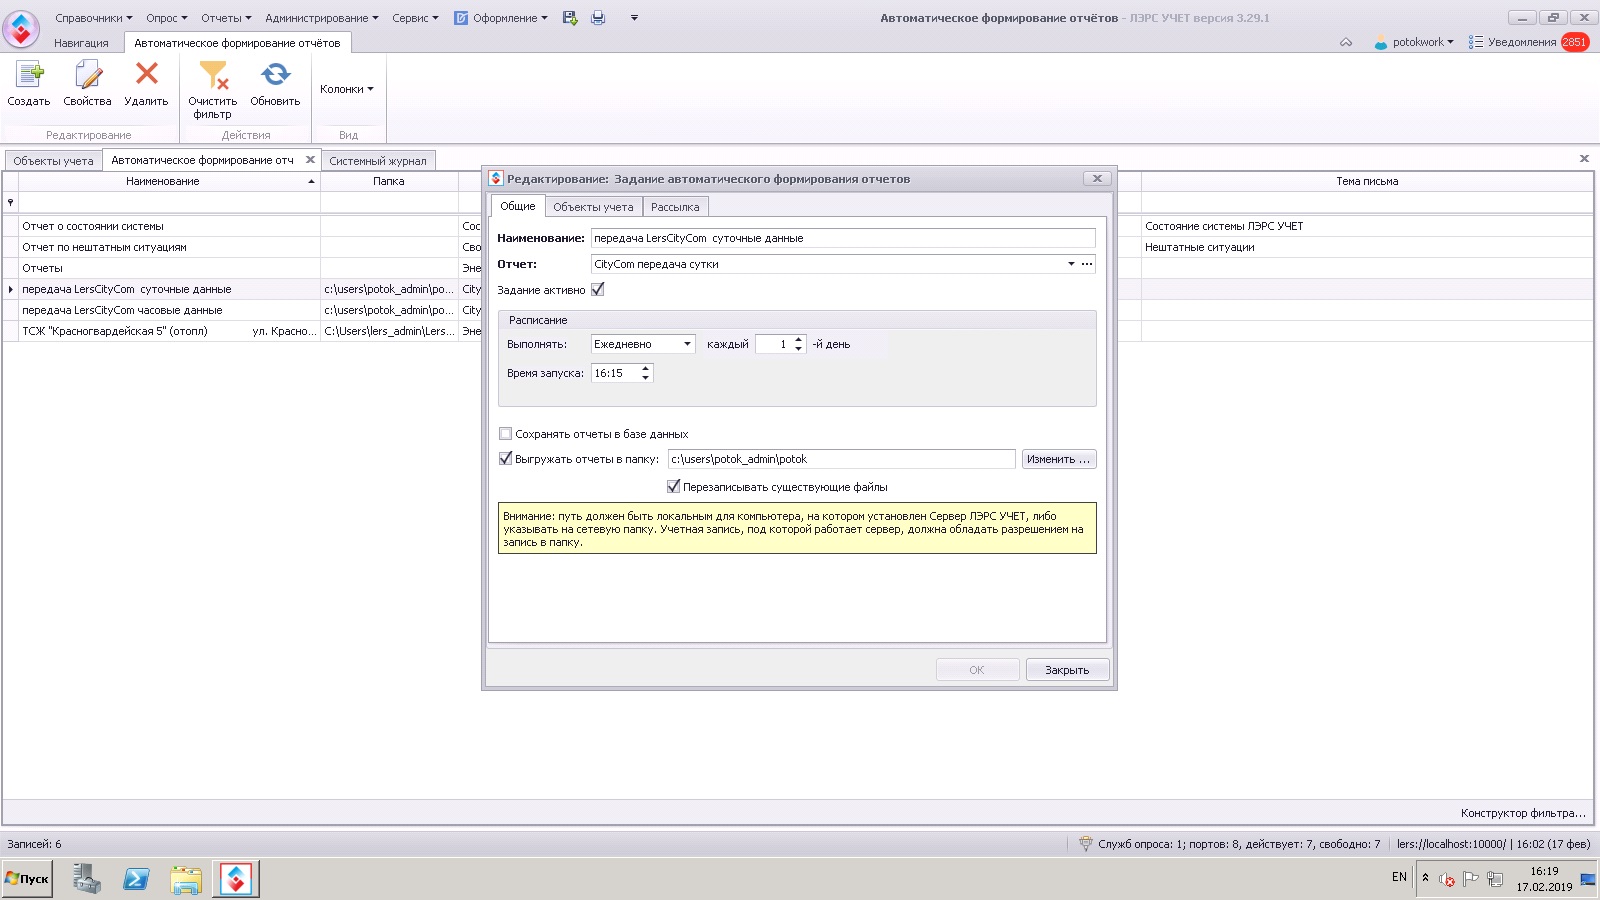Click the poll services status bar icon

point(1086,844)
